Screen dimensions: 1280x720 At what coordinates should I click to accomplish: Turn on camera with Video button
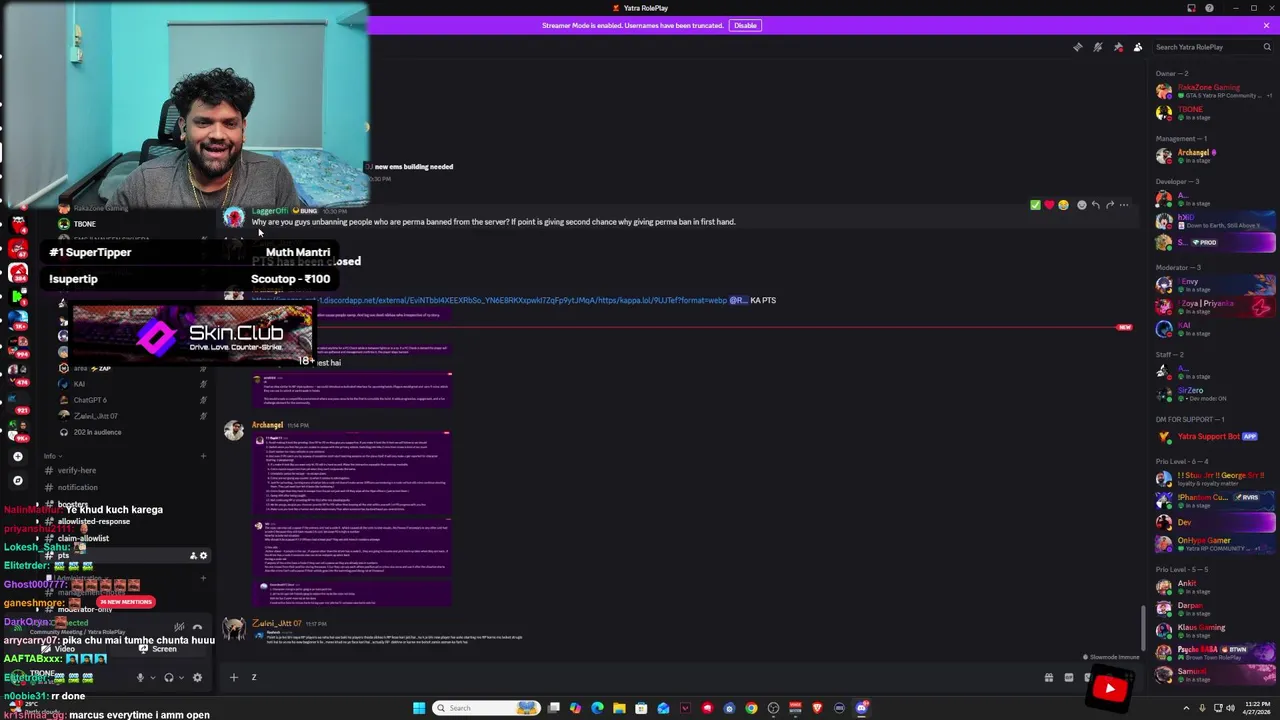pyautogui.click(x=59, y=649)
